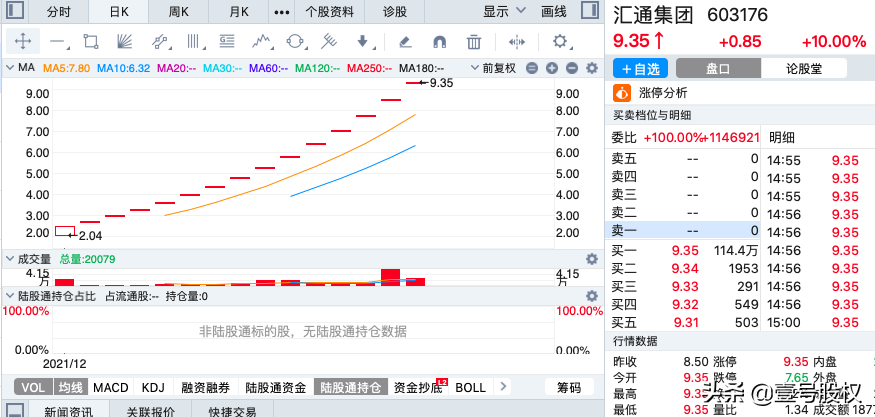Delete drawings with the trash icon

[474, 41]
